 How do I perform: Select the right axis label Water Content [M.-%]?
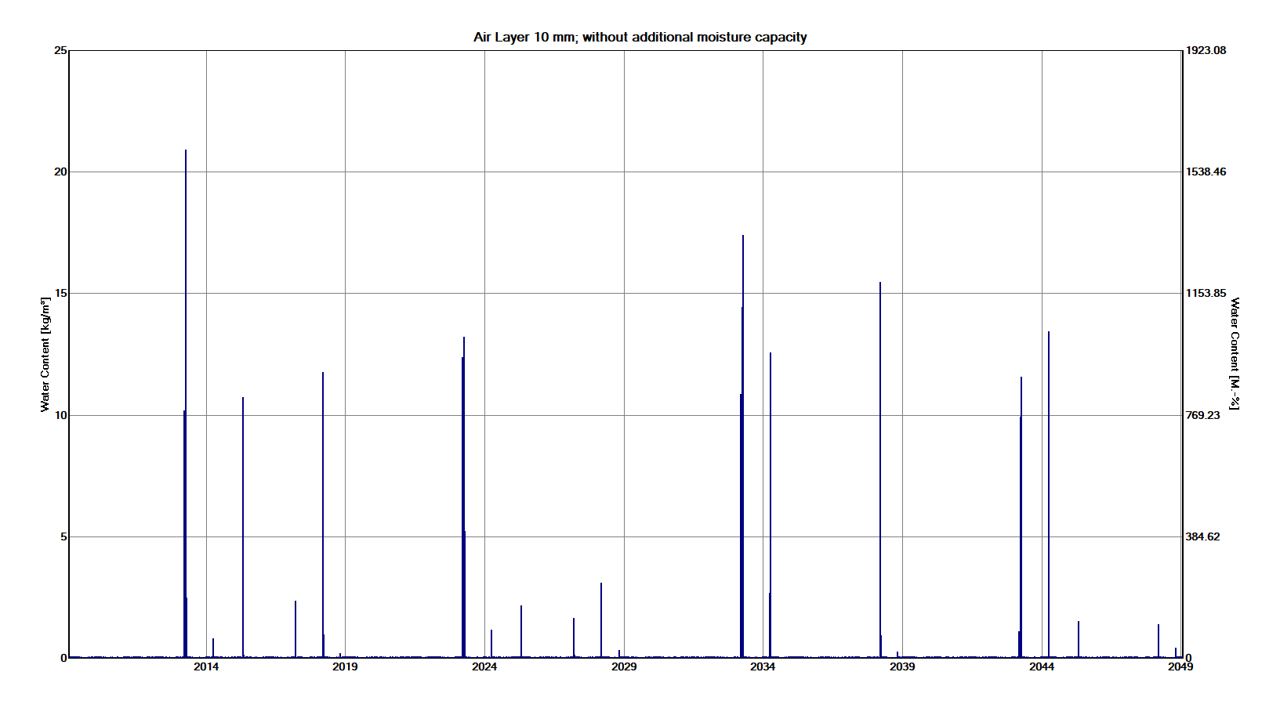pos(1235,354)
